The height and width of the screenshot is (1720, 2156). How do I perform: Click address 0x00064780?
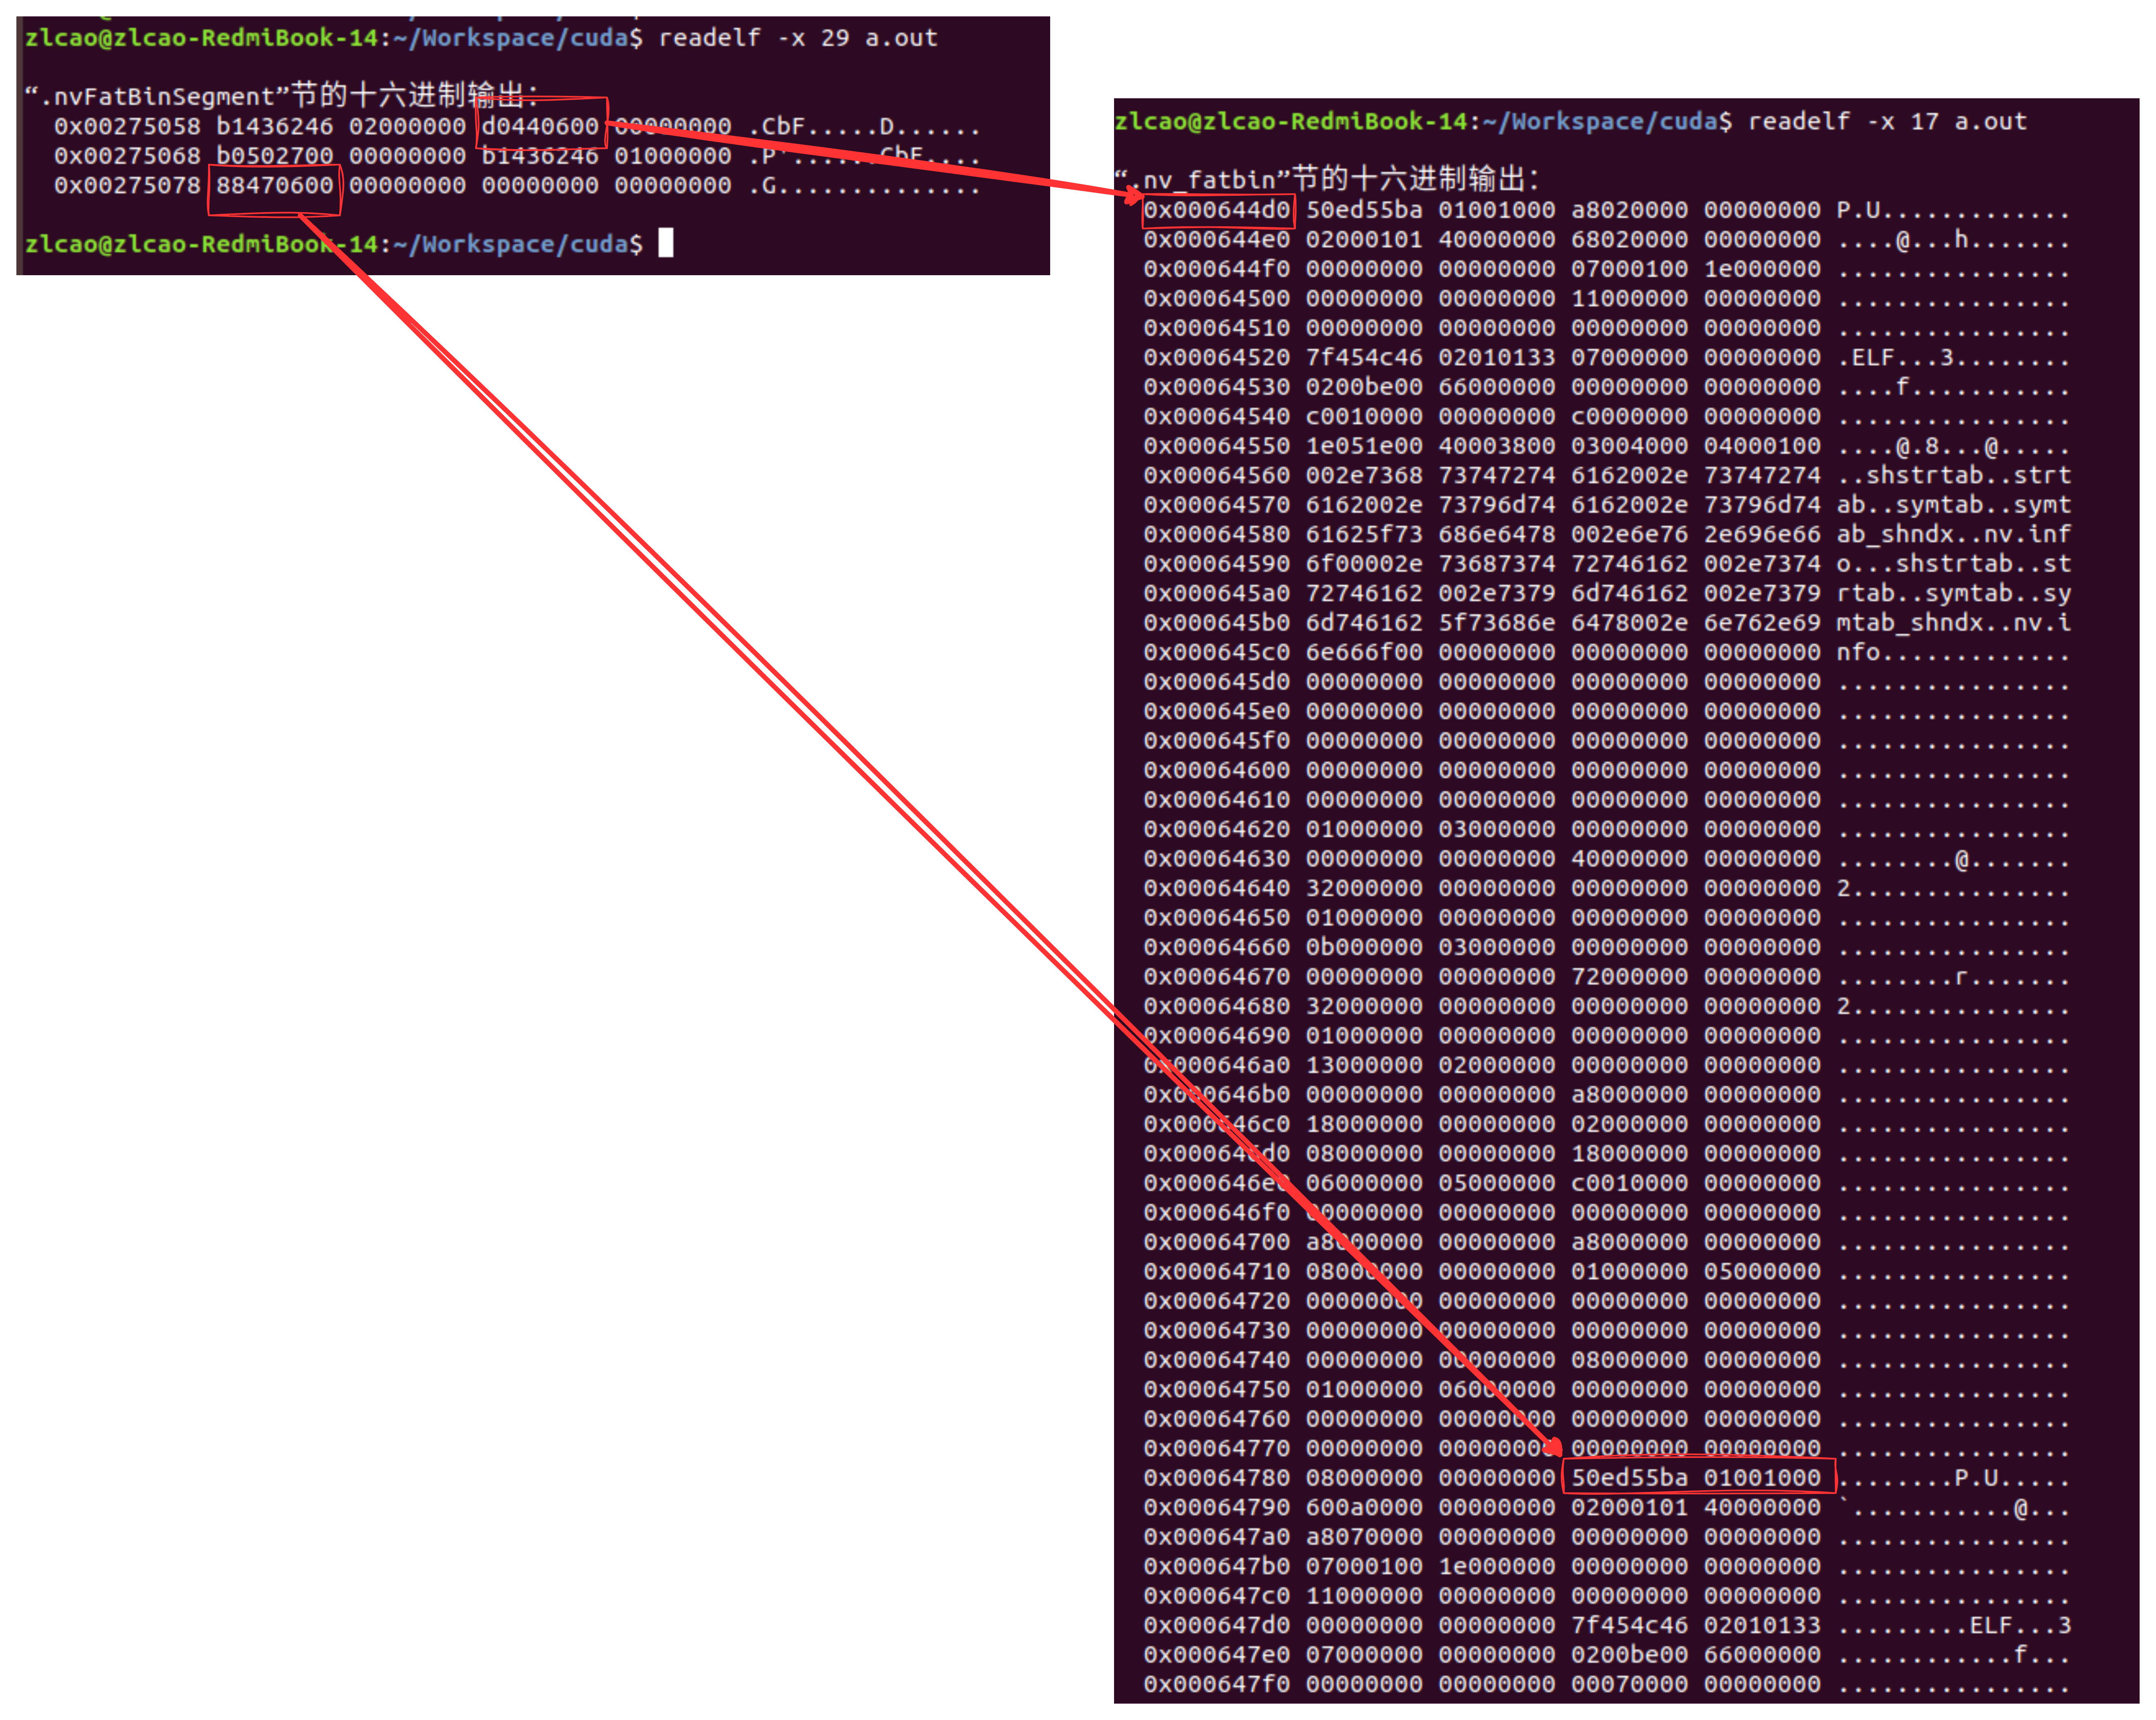[x=1217, y=1478]
